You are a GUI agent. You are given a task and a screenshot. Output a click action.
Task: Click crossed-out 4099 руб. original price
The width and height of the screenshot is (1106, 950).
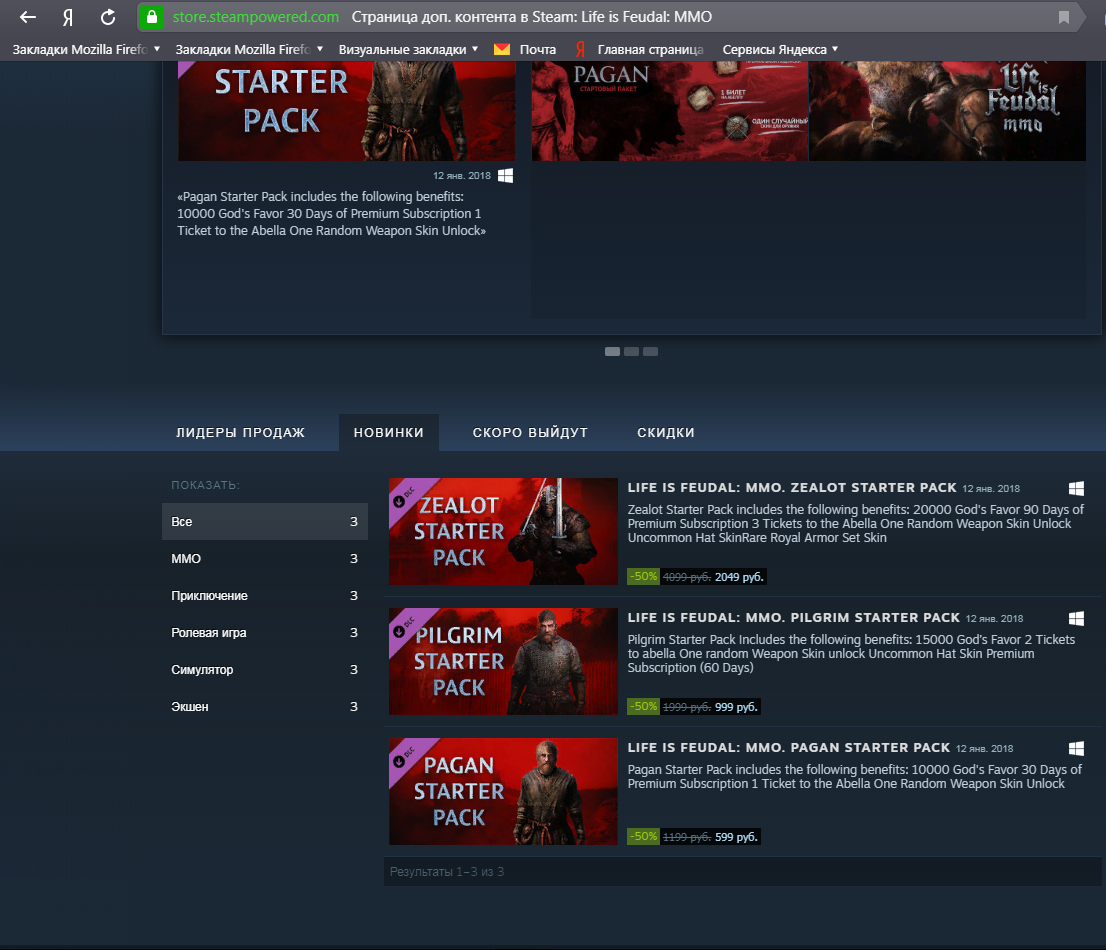tap(686, 577)
